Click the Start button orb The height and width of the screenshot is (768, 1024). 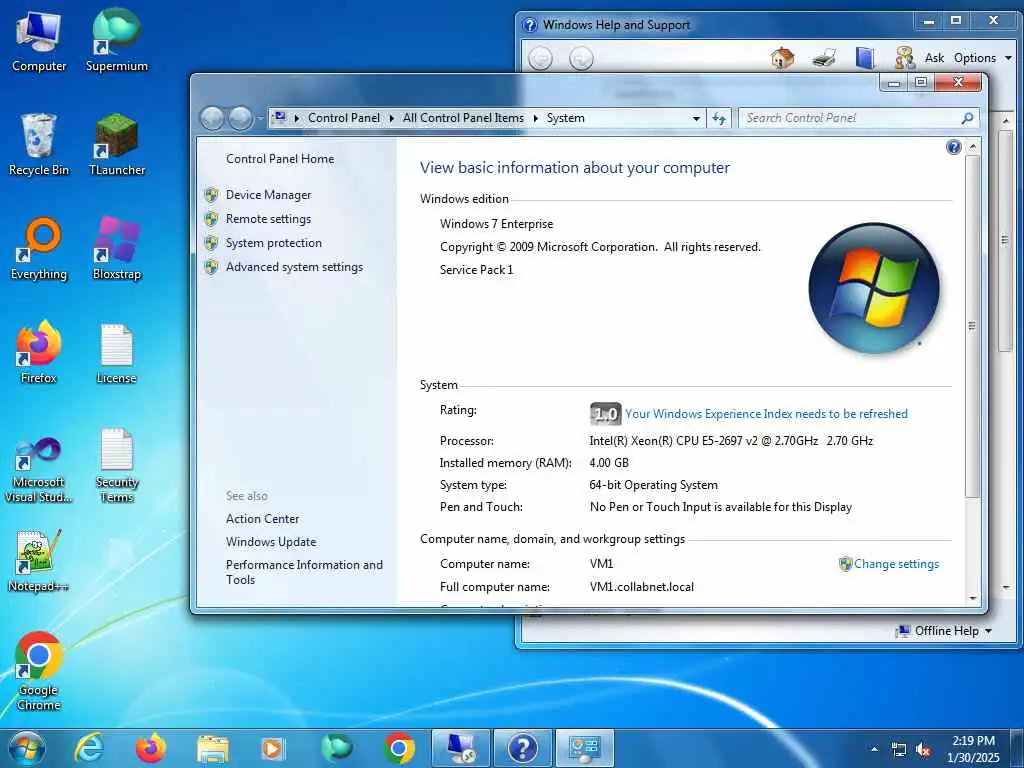coord(27,748)
